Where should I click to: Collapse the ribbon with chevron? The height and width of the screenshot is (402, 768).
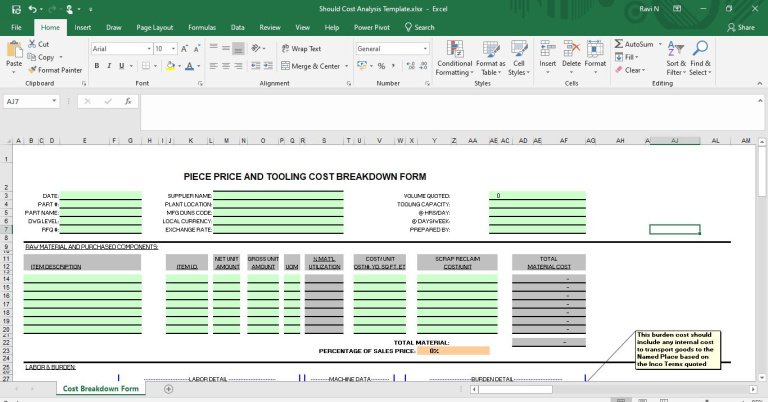pyautogui.click(x=760, y=84)
